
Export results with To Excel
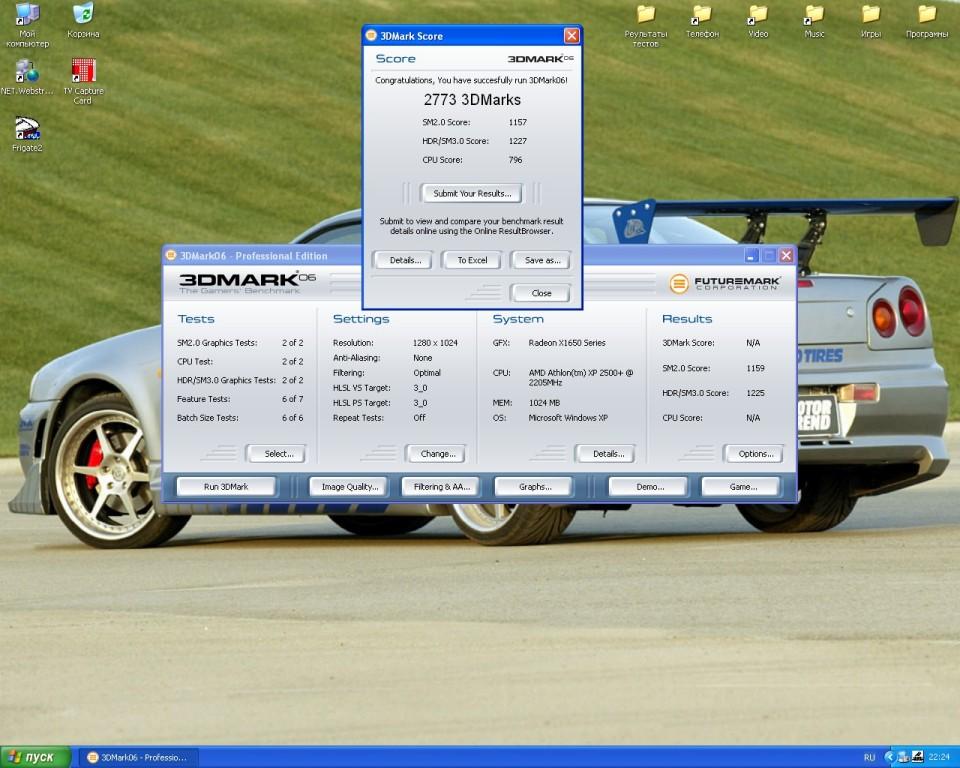(472, 260)
